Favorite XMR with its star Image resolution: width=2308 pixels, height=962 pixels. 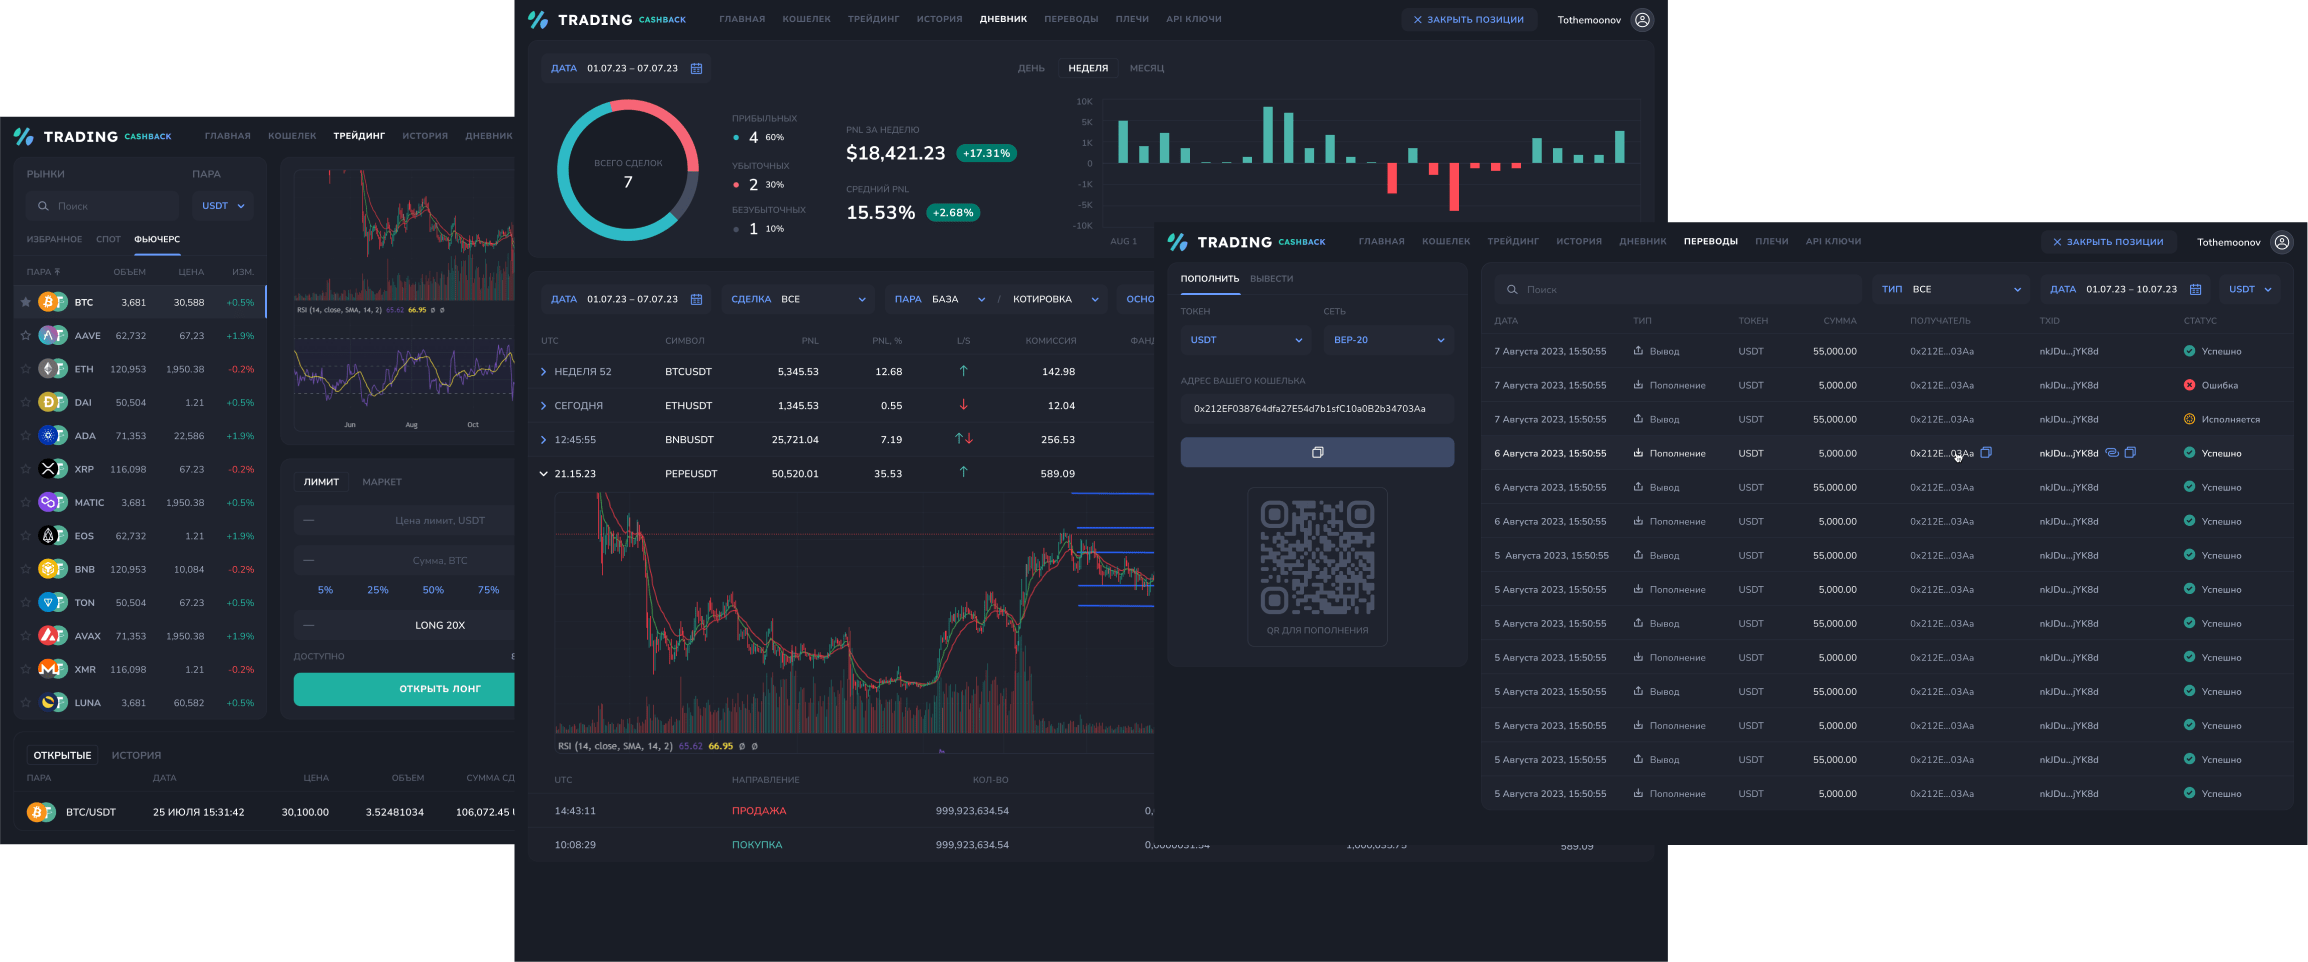pyautogui.click(x=26, y=669)
